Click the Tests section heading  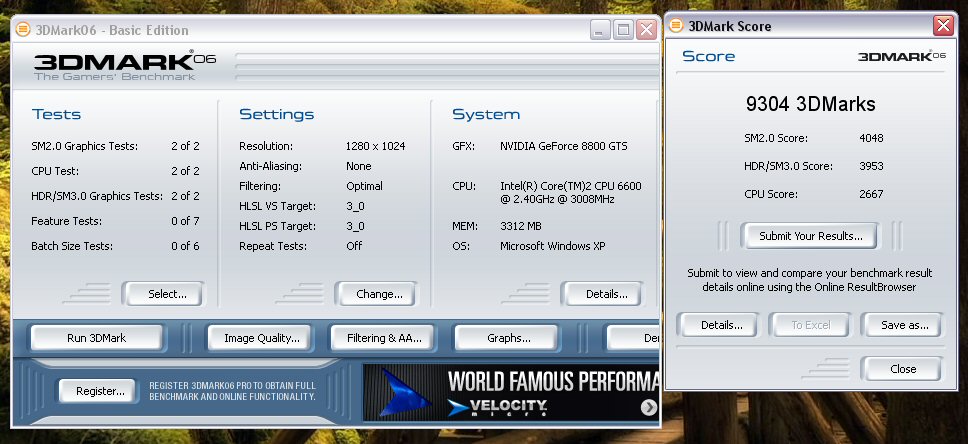pyautogui.click(x=56, y=114)
